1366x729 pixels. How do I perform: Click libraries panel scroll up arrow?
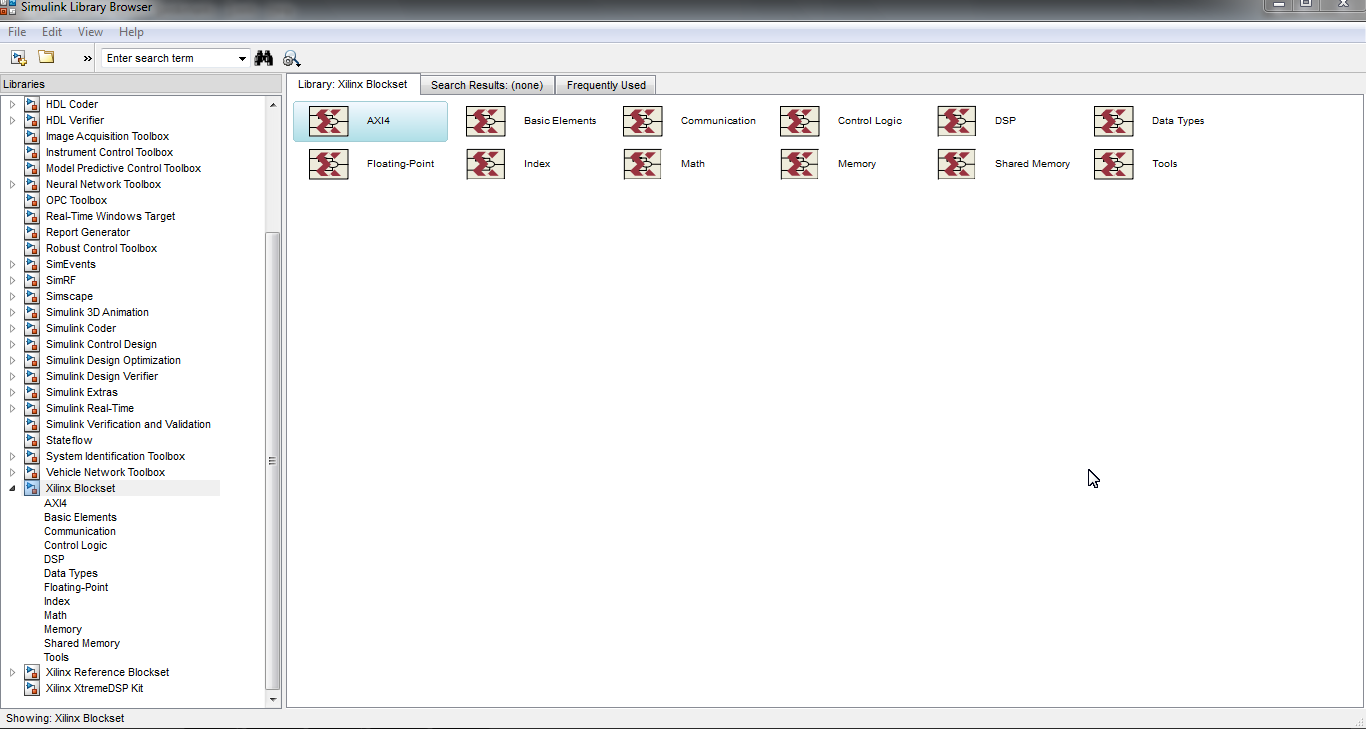pyautogui.click(x=273, y=104)
